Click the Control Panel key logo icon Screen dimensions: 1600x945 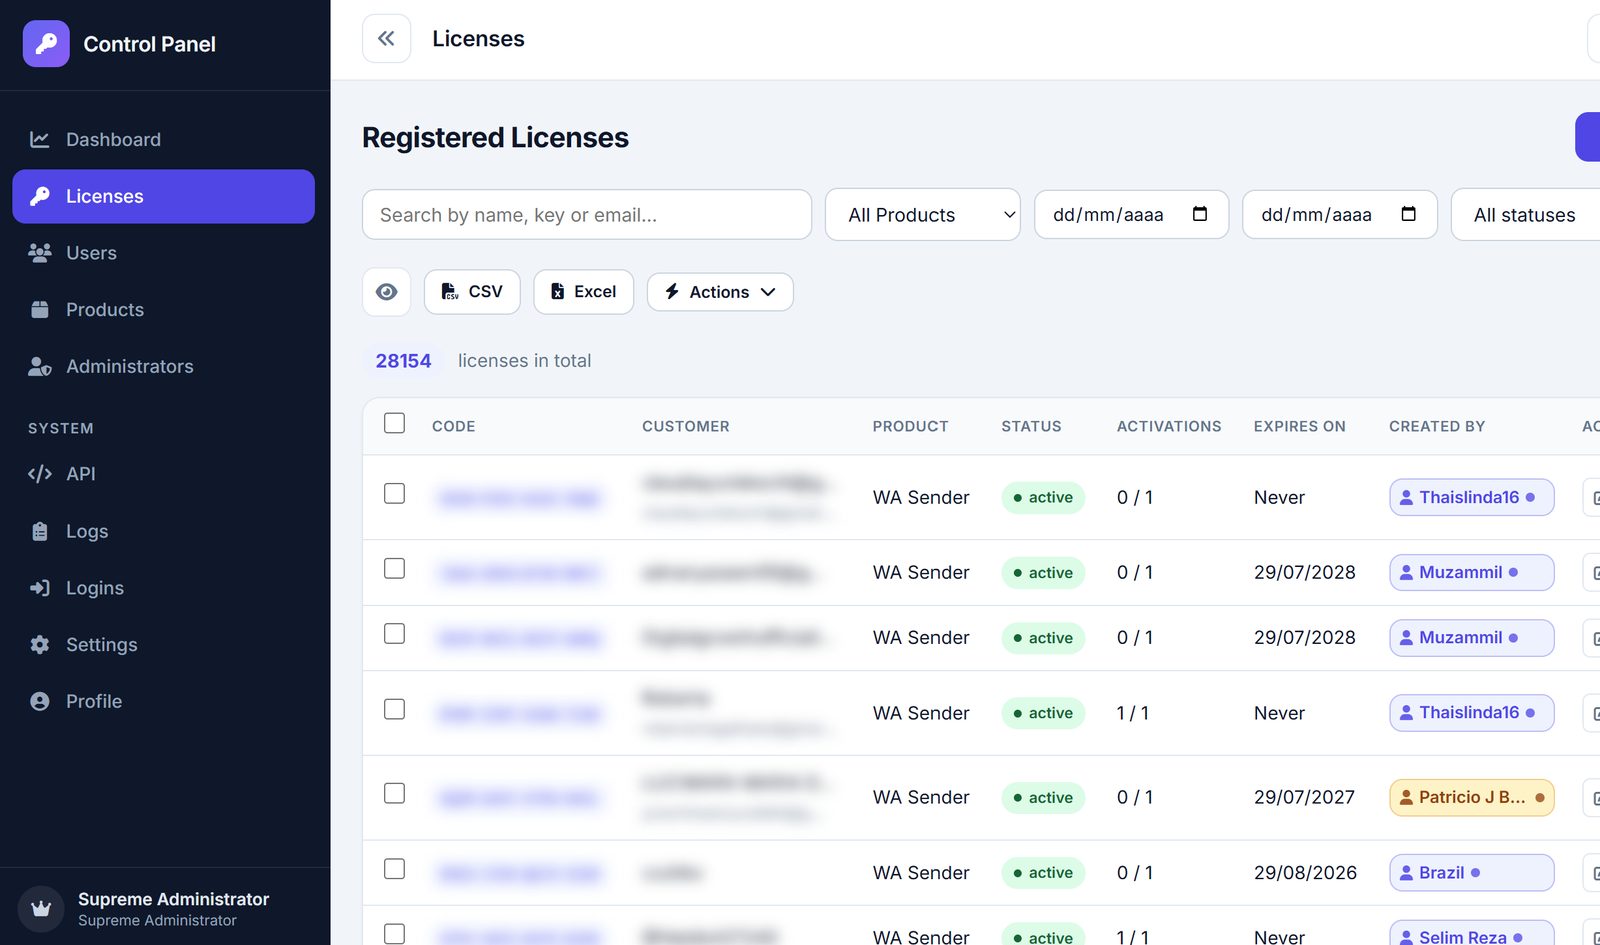[46, 44]
